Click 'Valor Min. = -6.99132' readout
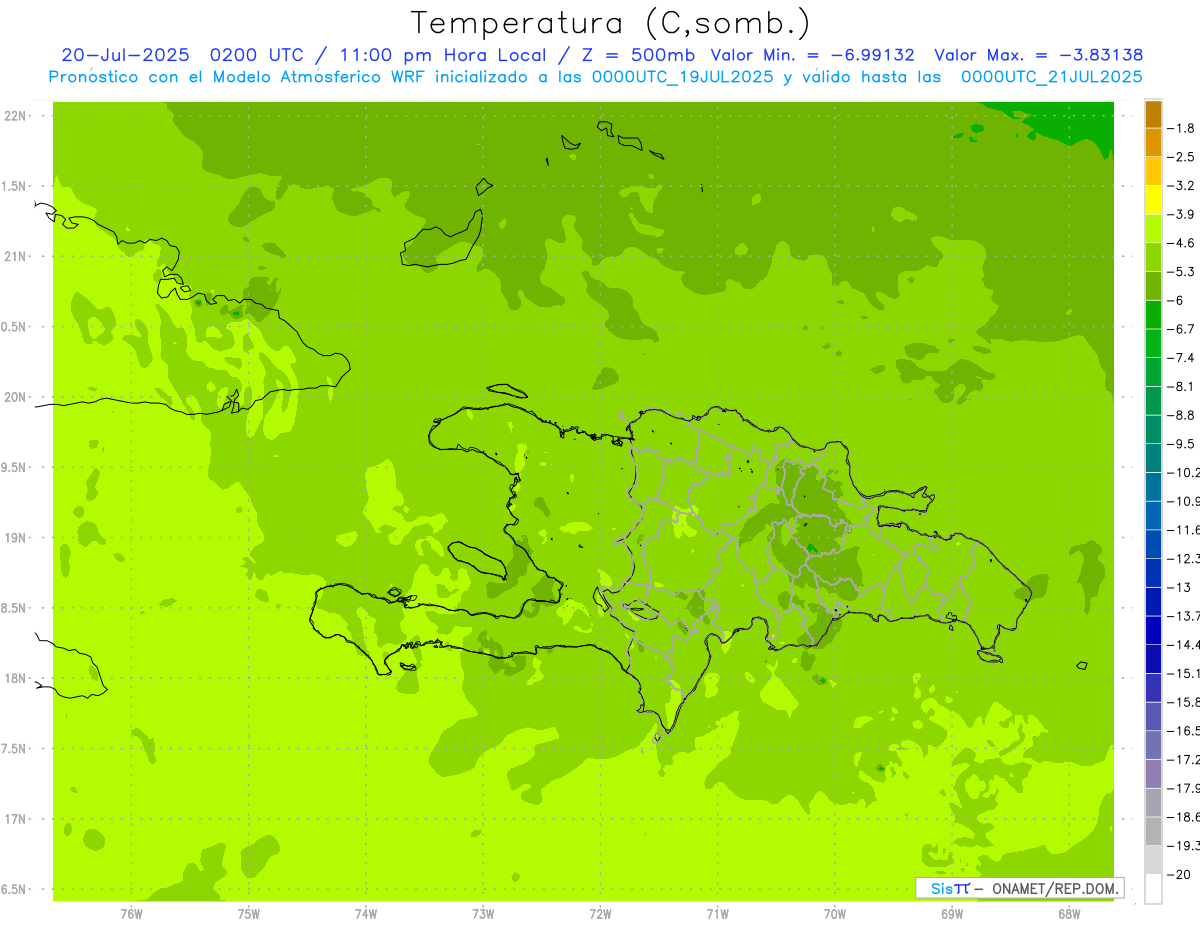The height and width of the screenshot is (927, 1200). tap(814, 55)
